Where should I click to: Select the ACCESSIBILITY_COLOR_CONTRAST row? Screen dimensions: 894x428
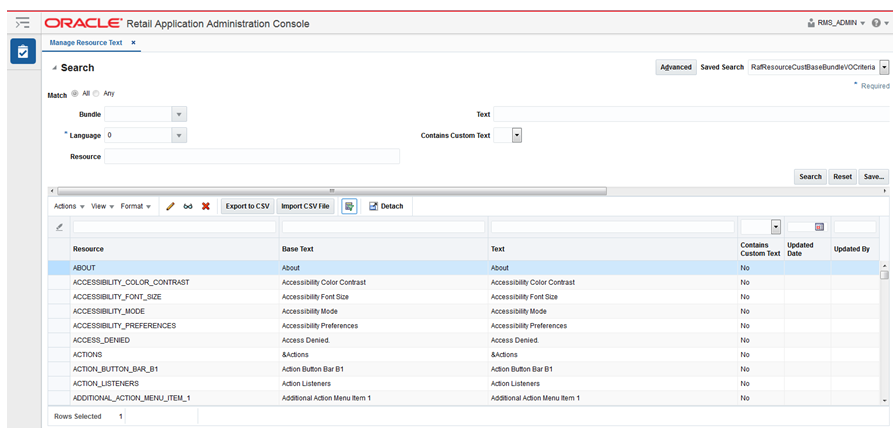click(464, 282)
